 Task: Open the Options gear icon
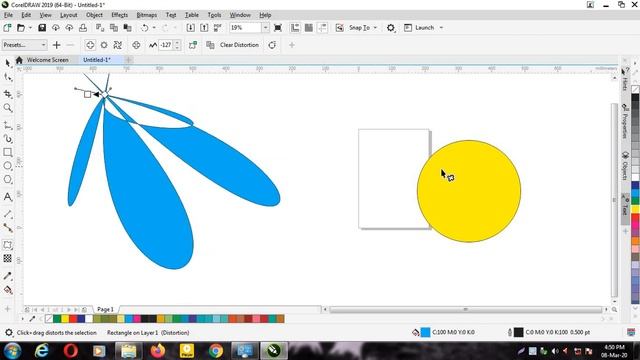point(391,28)
